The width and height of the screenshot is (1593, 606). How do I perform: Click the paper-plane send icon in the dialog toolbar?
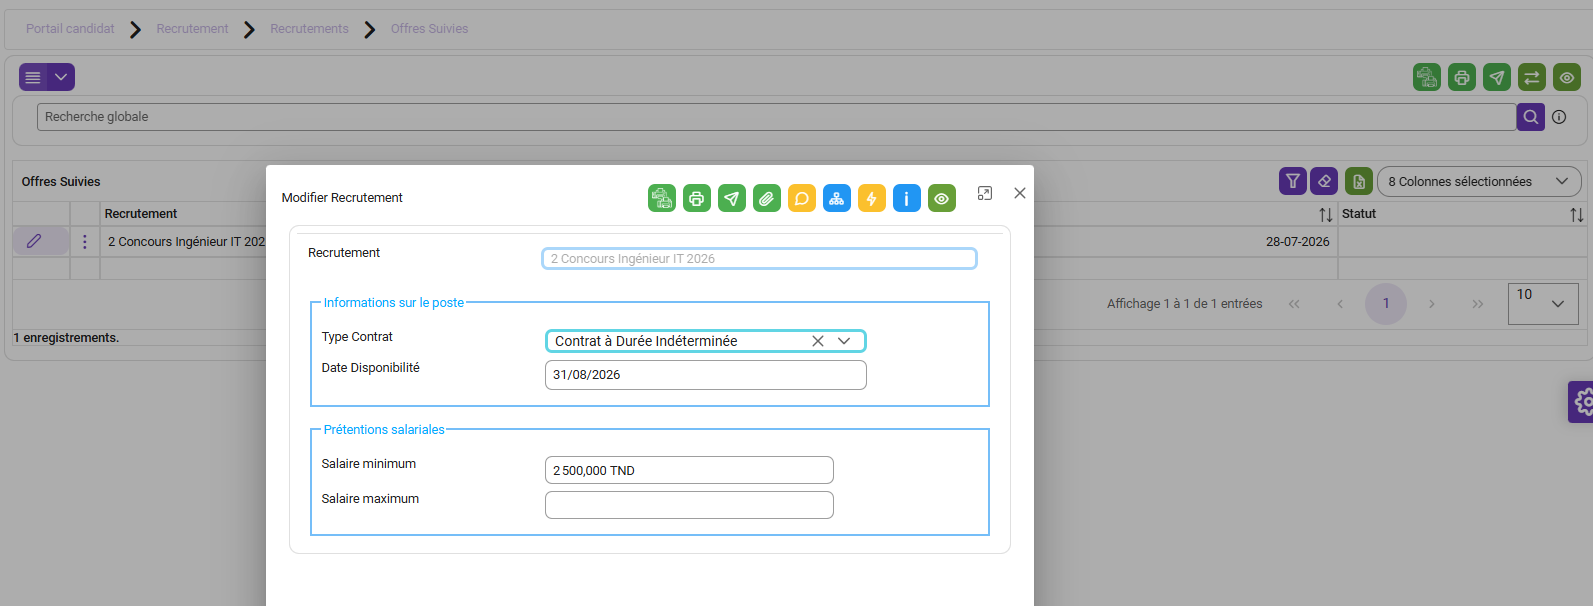(732, 198)
